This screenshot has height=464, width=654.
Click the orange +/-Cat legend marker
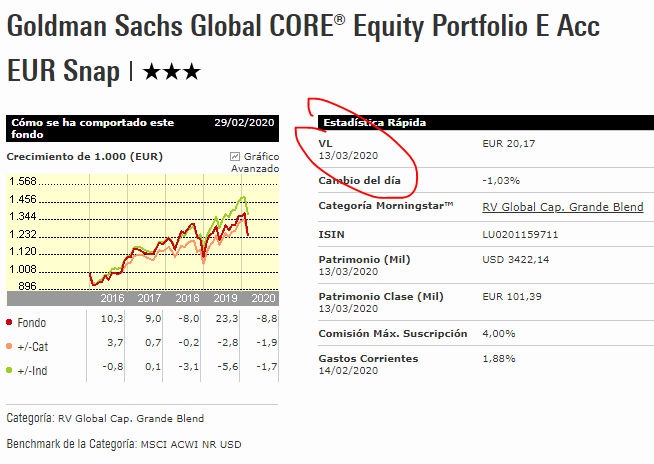pyautogui.click(x=10, y=345)
